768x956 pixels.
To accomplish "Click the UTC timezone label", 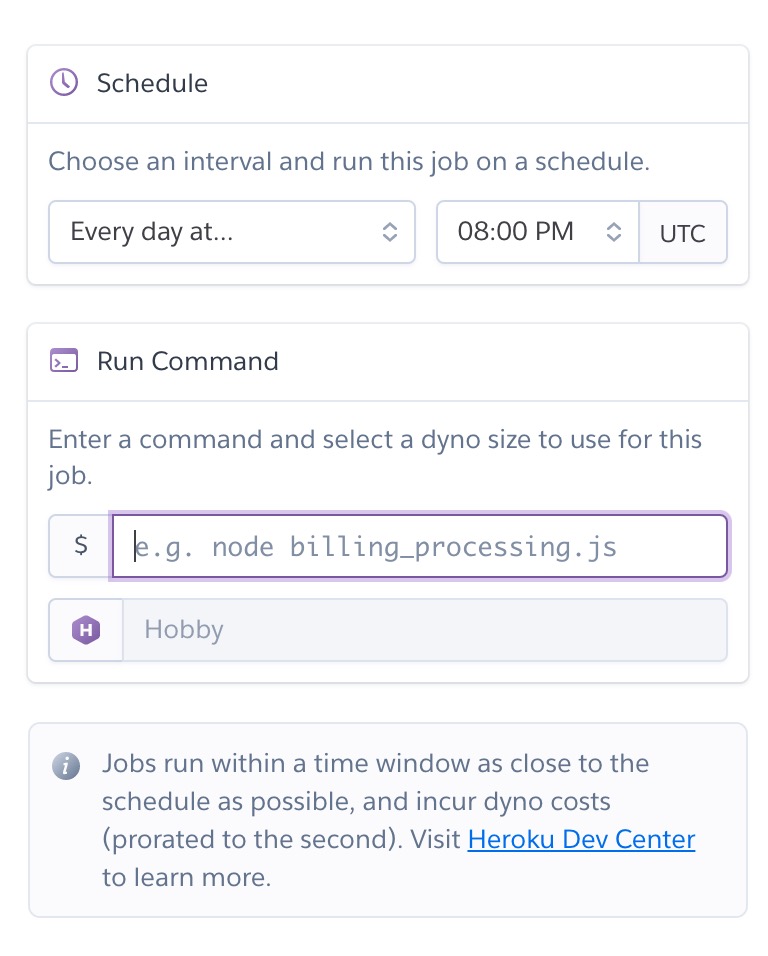I will pos(683,234).
